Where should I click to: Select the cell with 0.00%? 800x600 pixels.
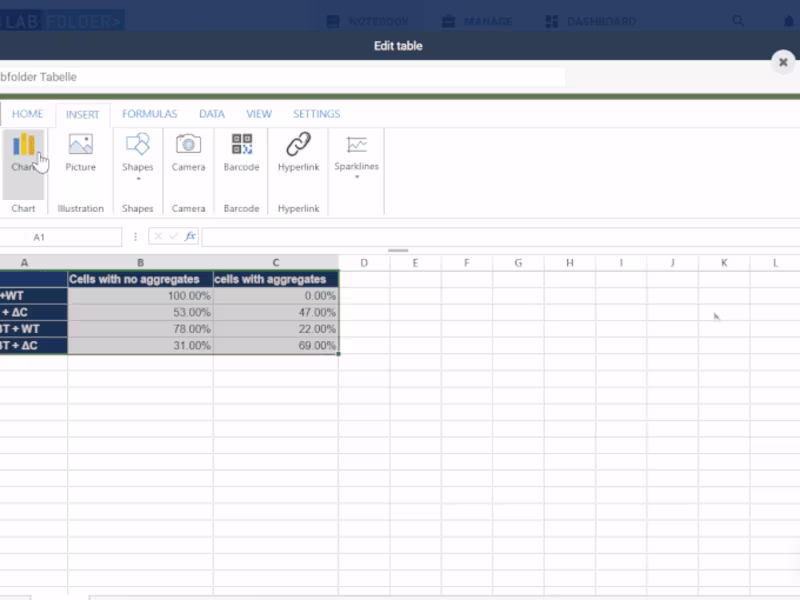coord(276,296)
